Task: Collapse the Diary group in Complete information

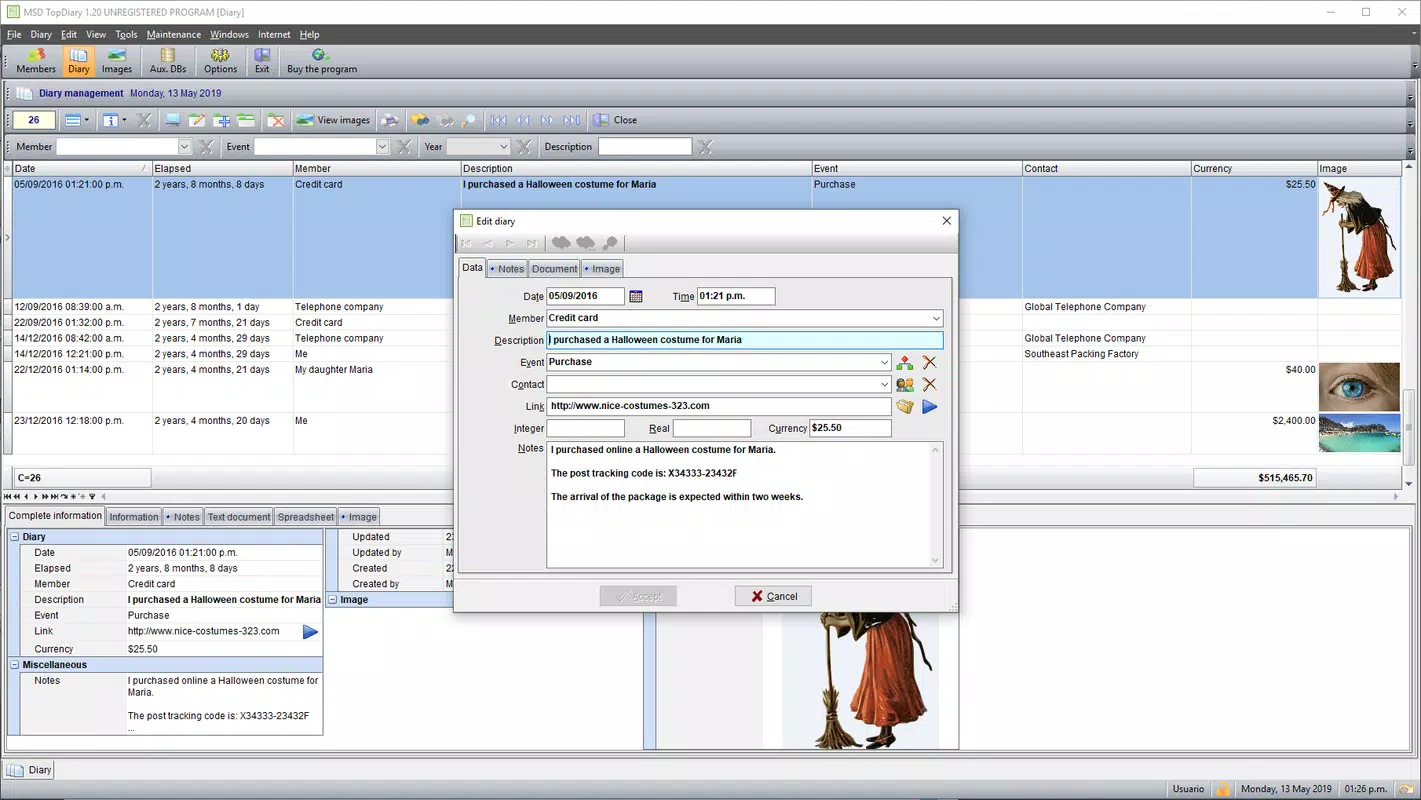Action: pos(15,537)
